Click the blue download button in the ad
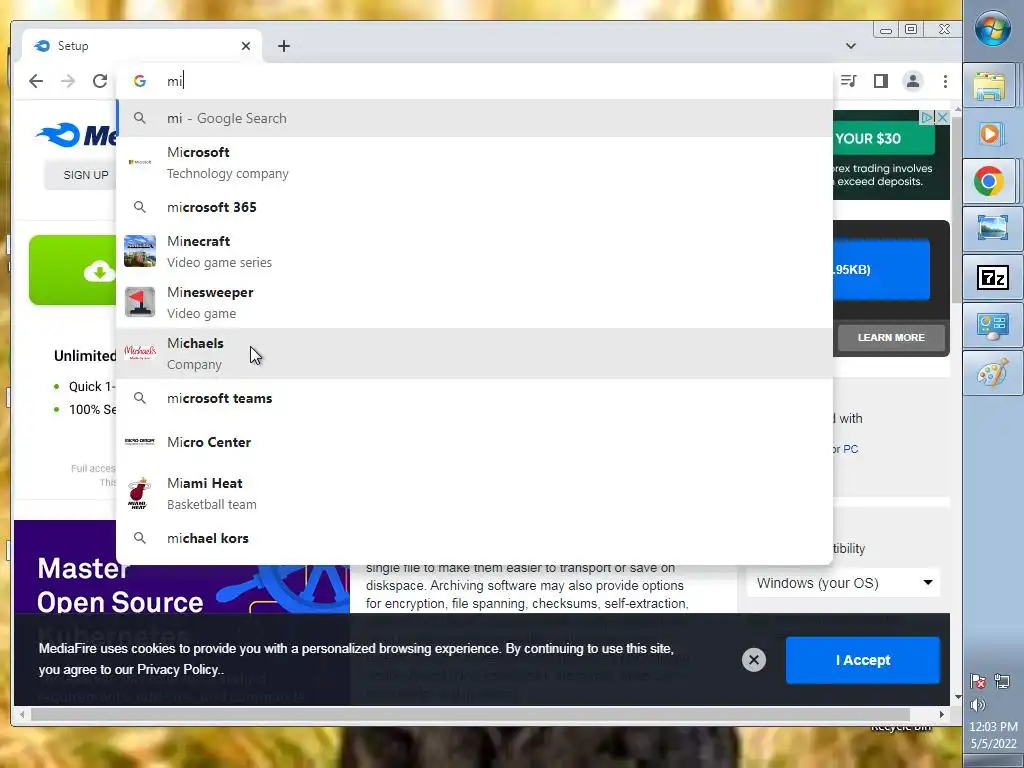The width and height of the screenshot is (1024, 768). [x=881, y=270]
